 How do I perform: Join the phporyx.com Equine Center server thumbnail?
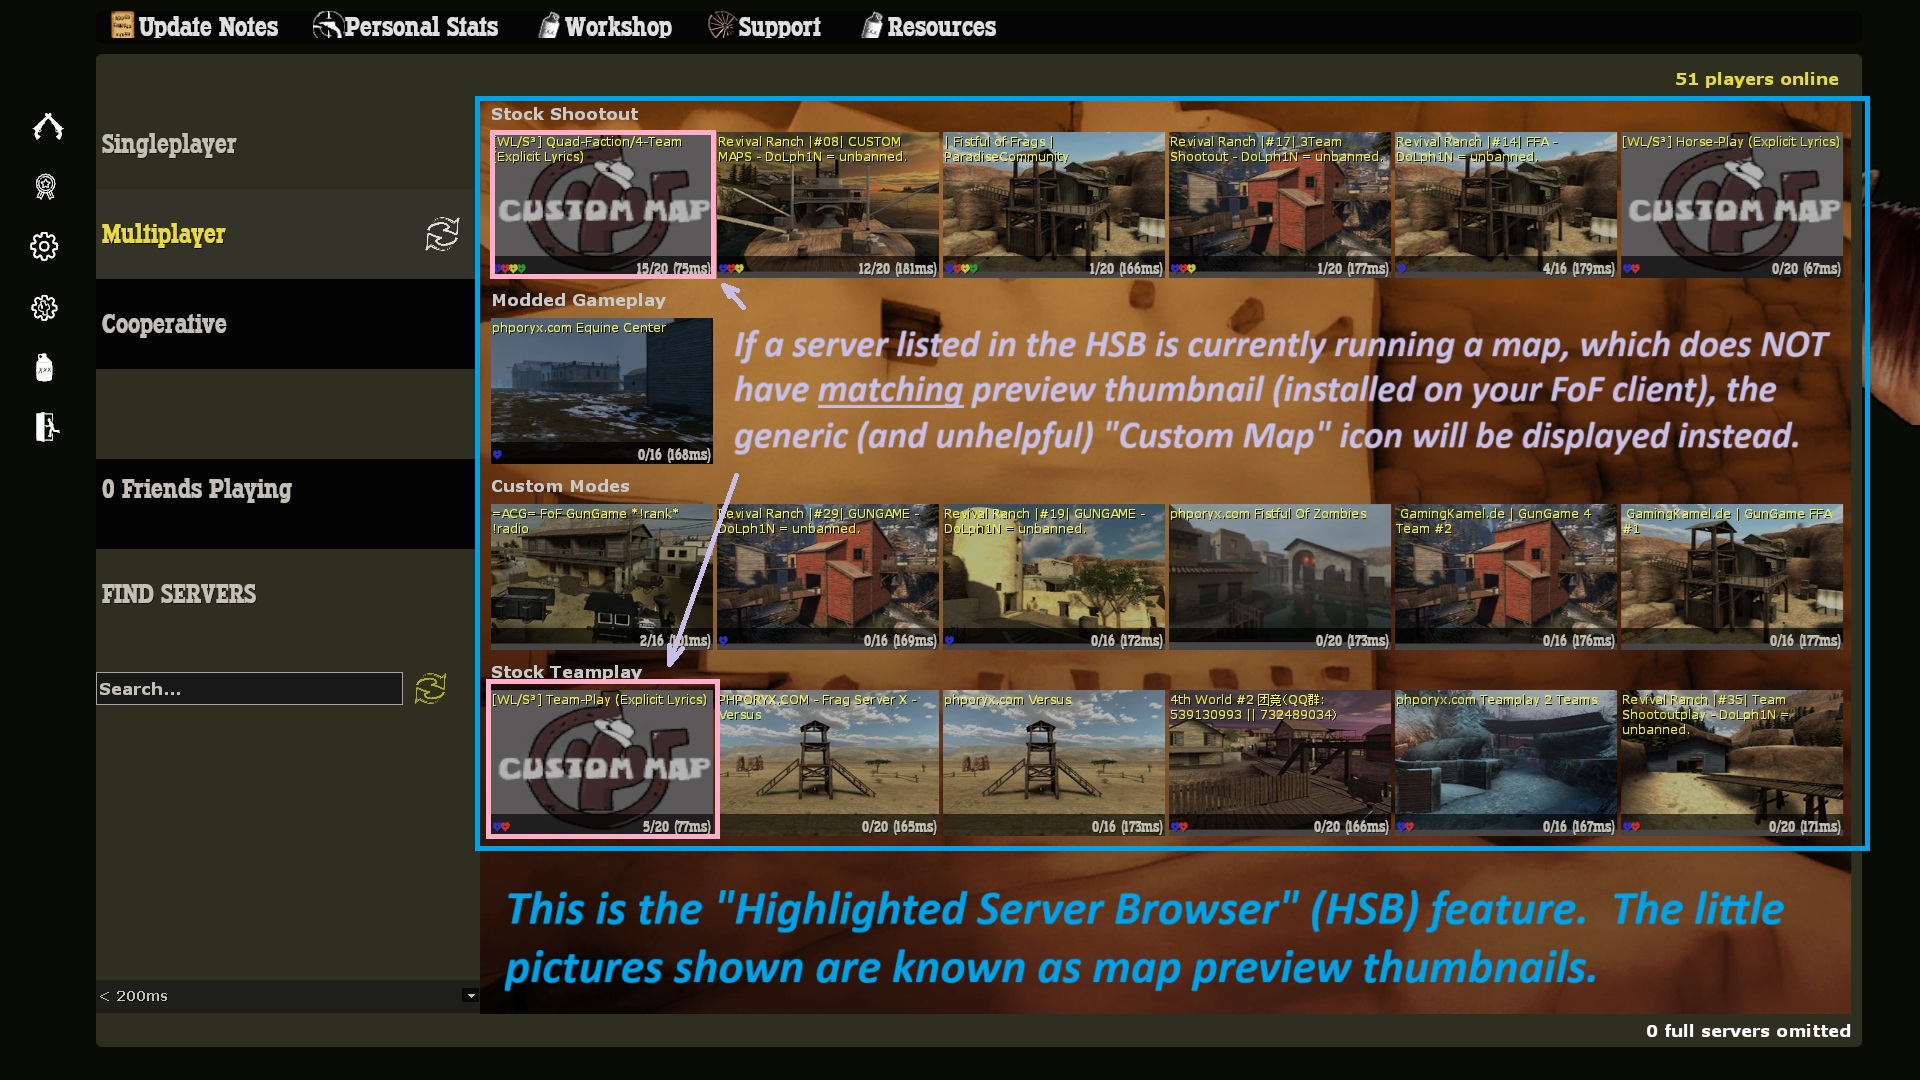click(602, 391)
